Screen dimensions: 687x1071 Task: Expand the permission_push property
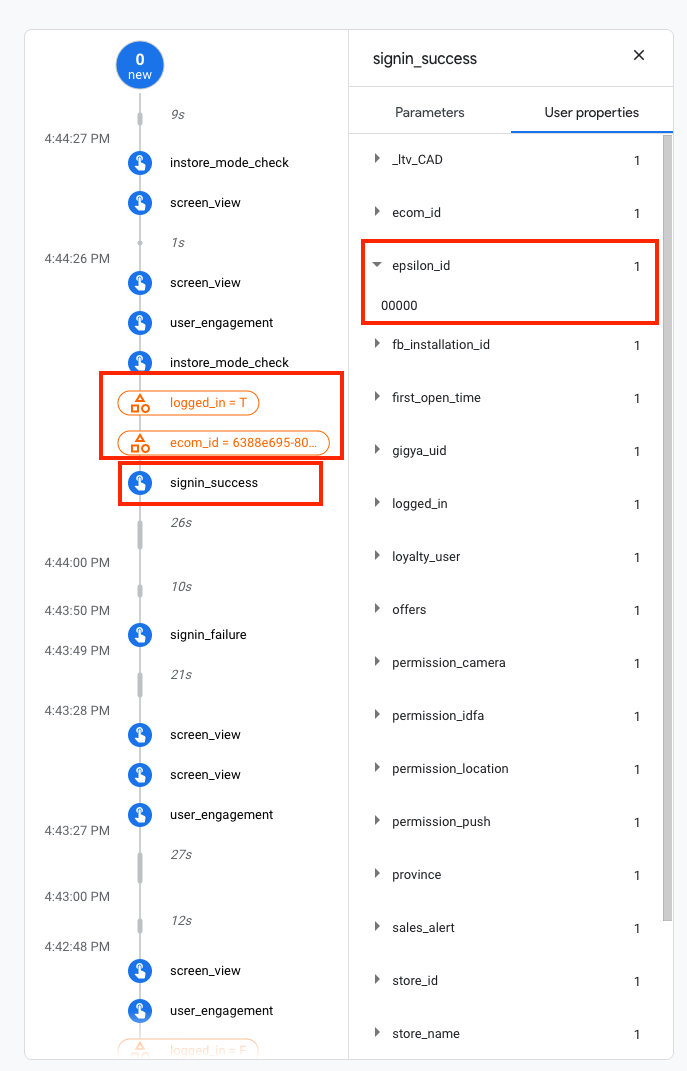[x=377, y=820]
